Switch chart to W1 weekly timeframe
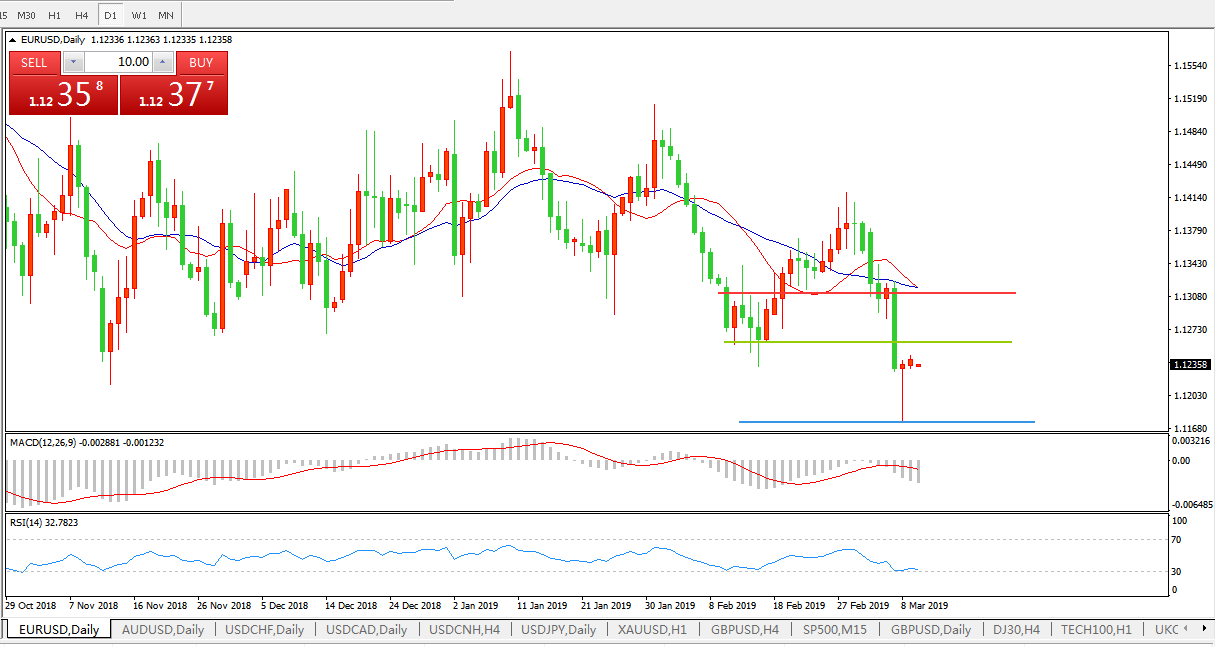This screenshot has width=1215, height=647. (139, 15)
